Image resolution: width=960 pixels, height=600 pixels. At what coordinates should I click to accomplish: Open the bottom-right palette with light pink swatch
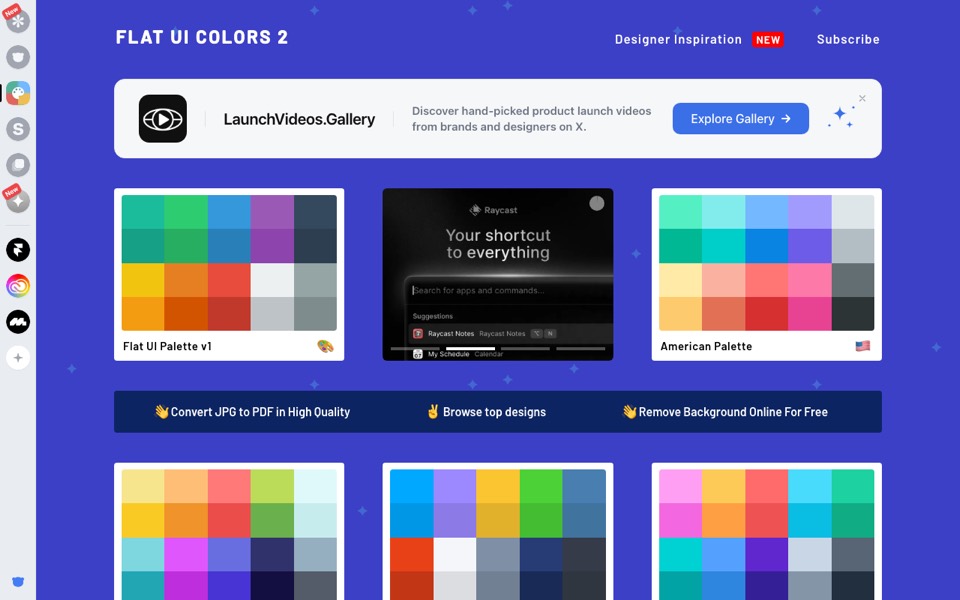(x=767, y=531)
